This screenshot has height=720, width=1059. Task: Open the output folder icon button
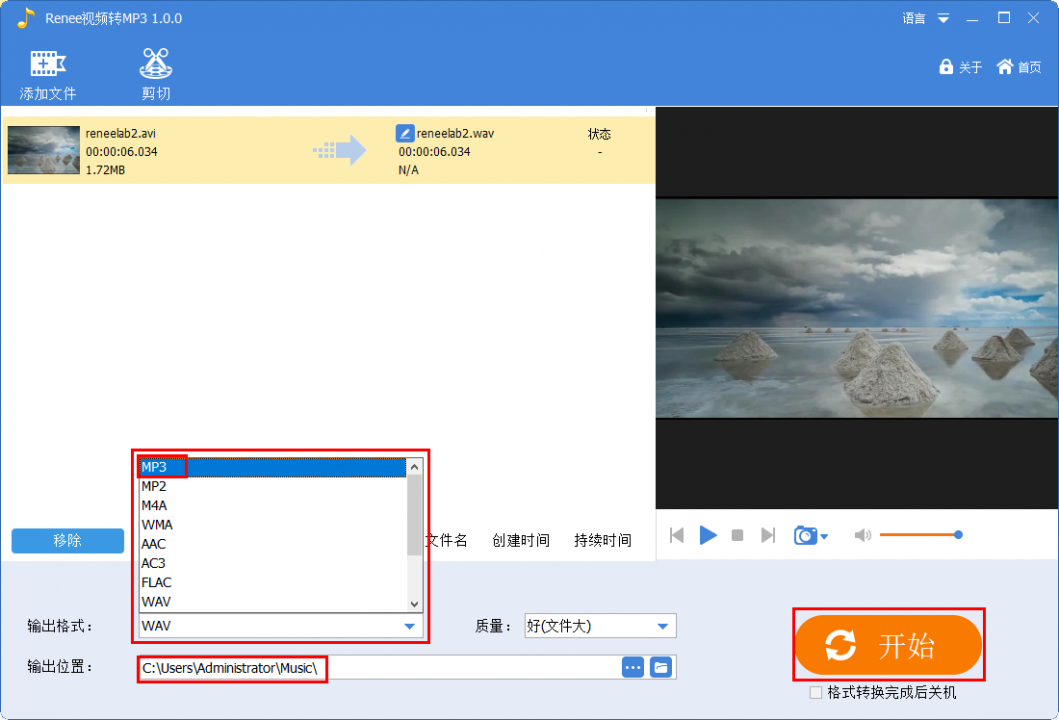coord(661,667)
